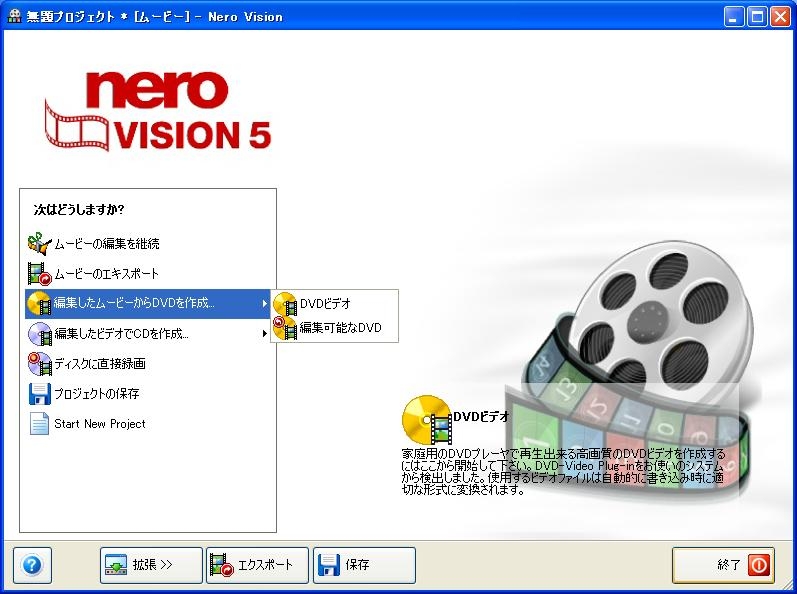Choose 編集したビデオでCDを作成 entry
The height and width of the screenshot is (594, 797).
[147, 334]
